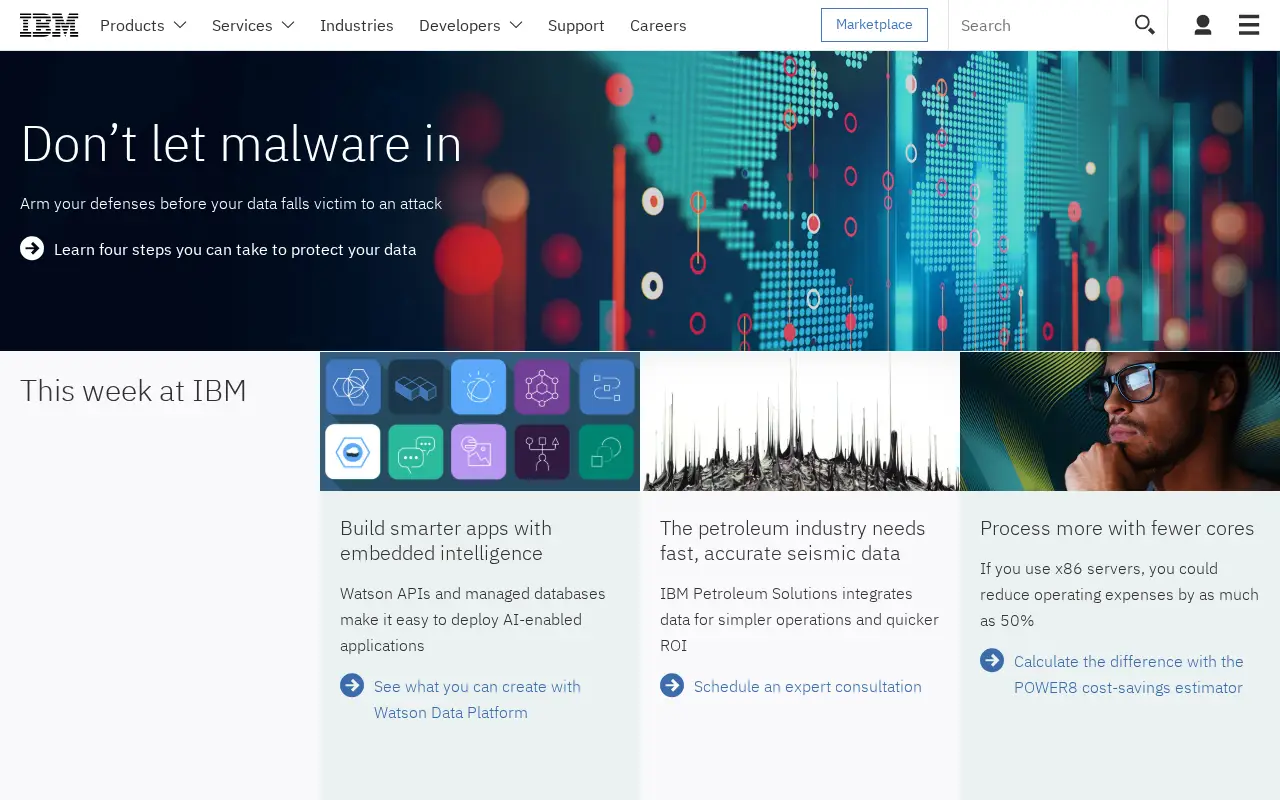This screenshot has height=800, width=1280.
Task: Click arrow icon beside POWER8 cost-savings estimator link
Action: (992, 660)
